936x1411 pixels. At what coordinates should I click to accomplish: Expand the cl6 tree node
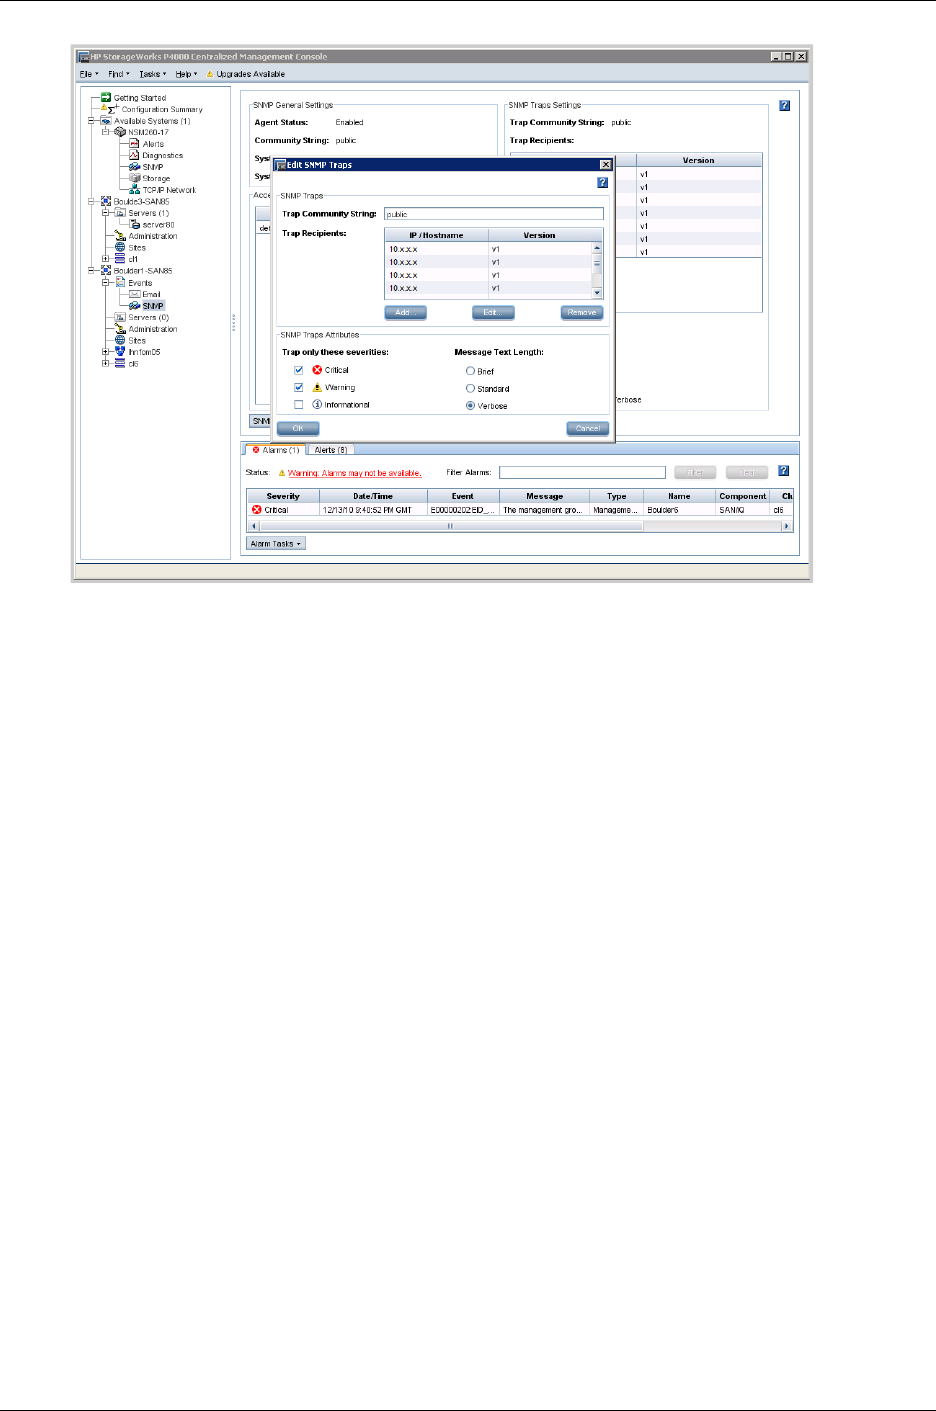click(105, 364)
